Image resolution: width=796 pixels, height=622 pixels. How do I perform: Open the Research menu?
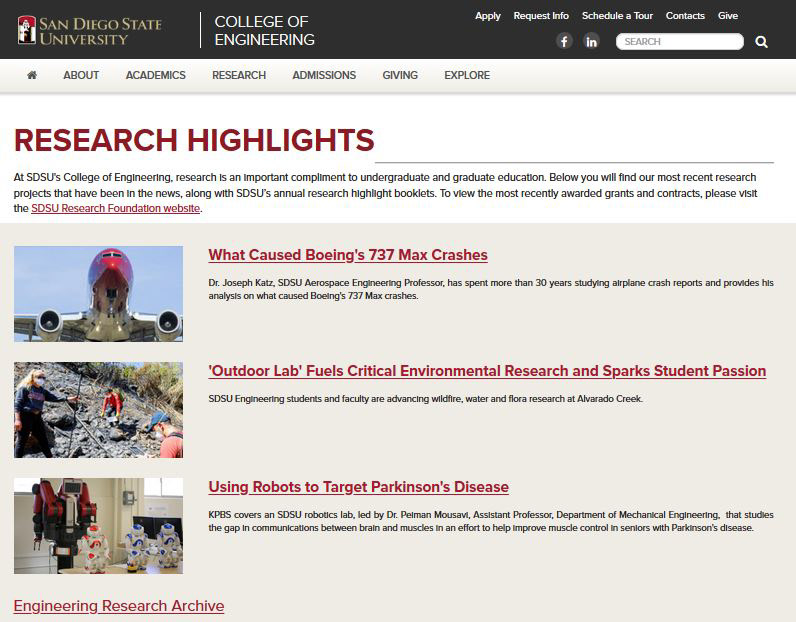pyautogui.click(x=239, y=75)
